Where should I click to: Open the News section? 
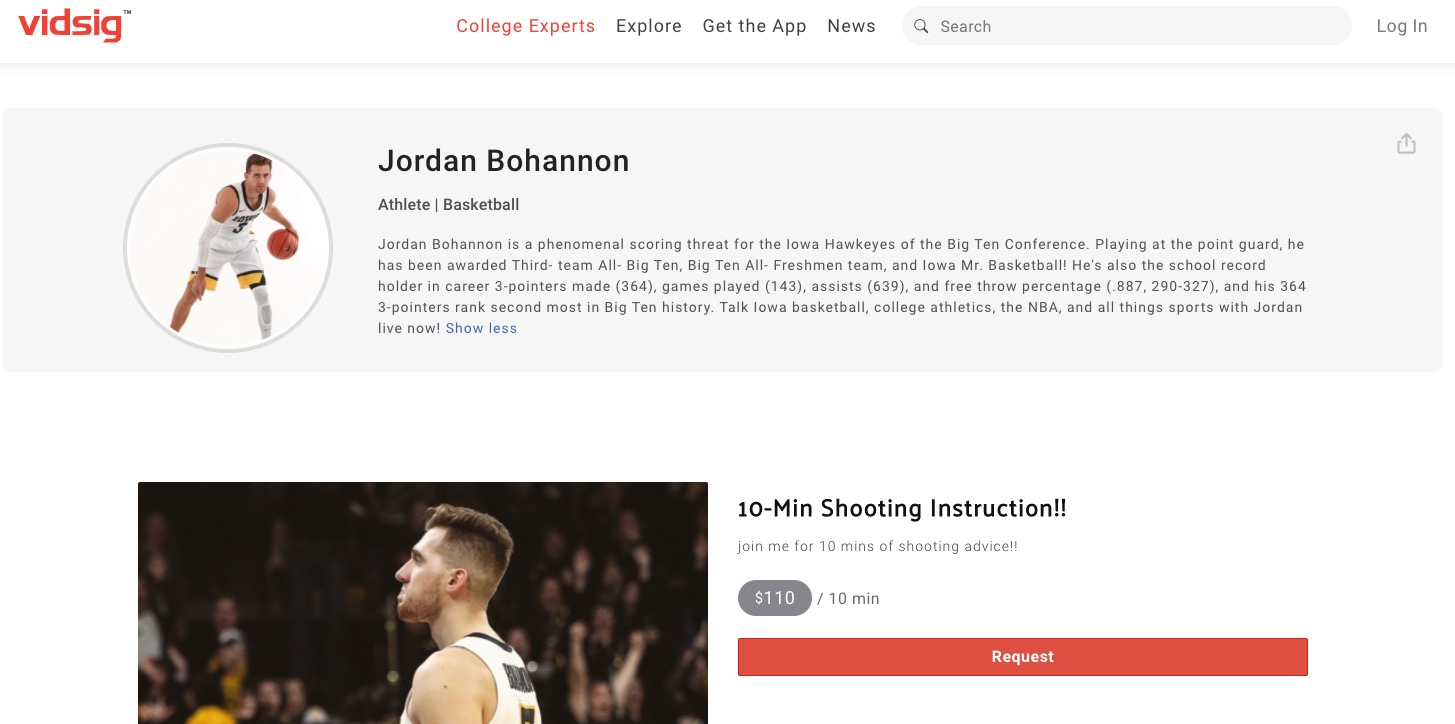[851, 27]
